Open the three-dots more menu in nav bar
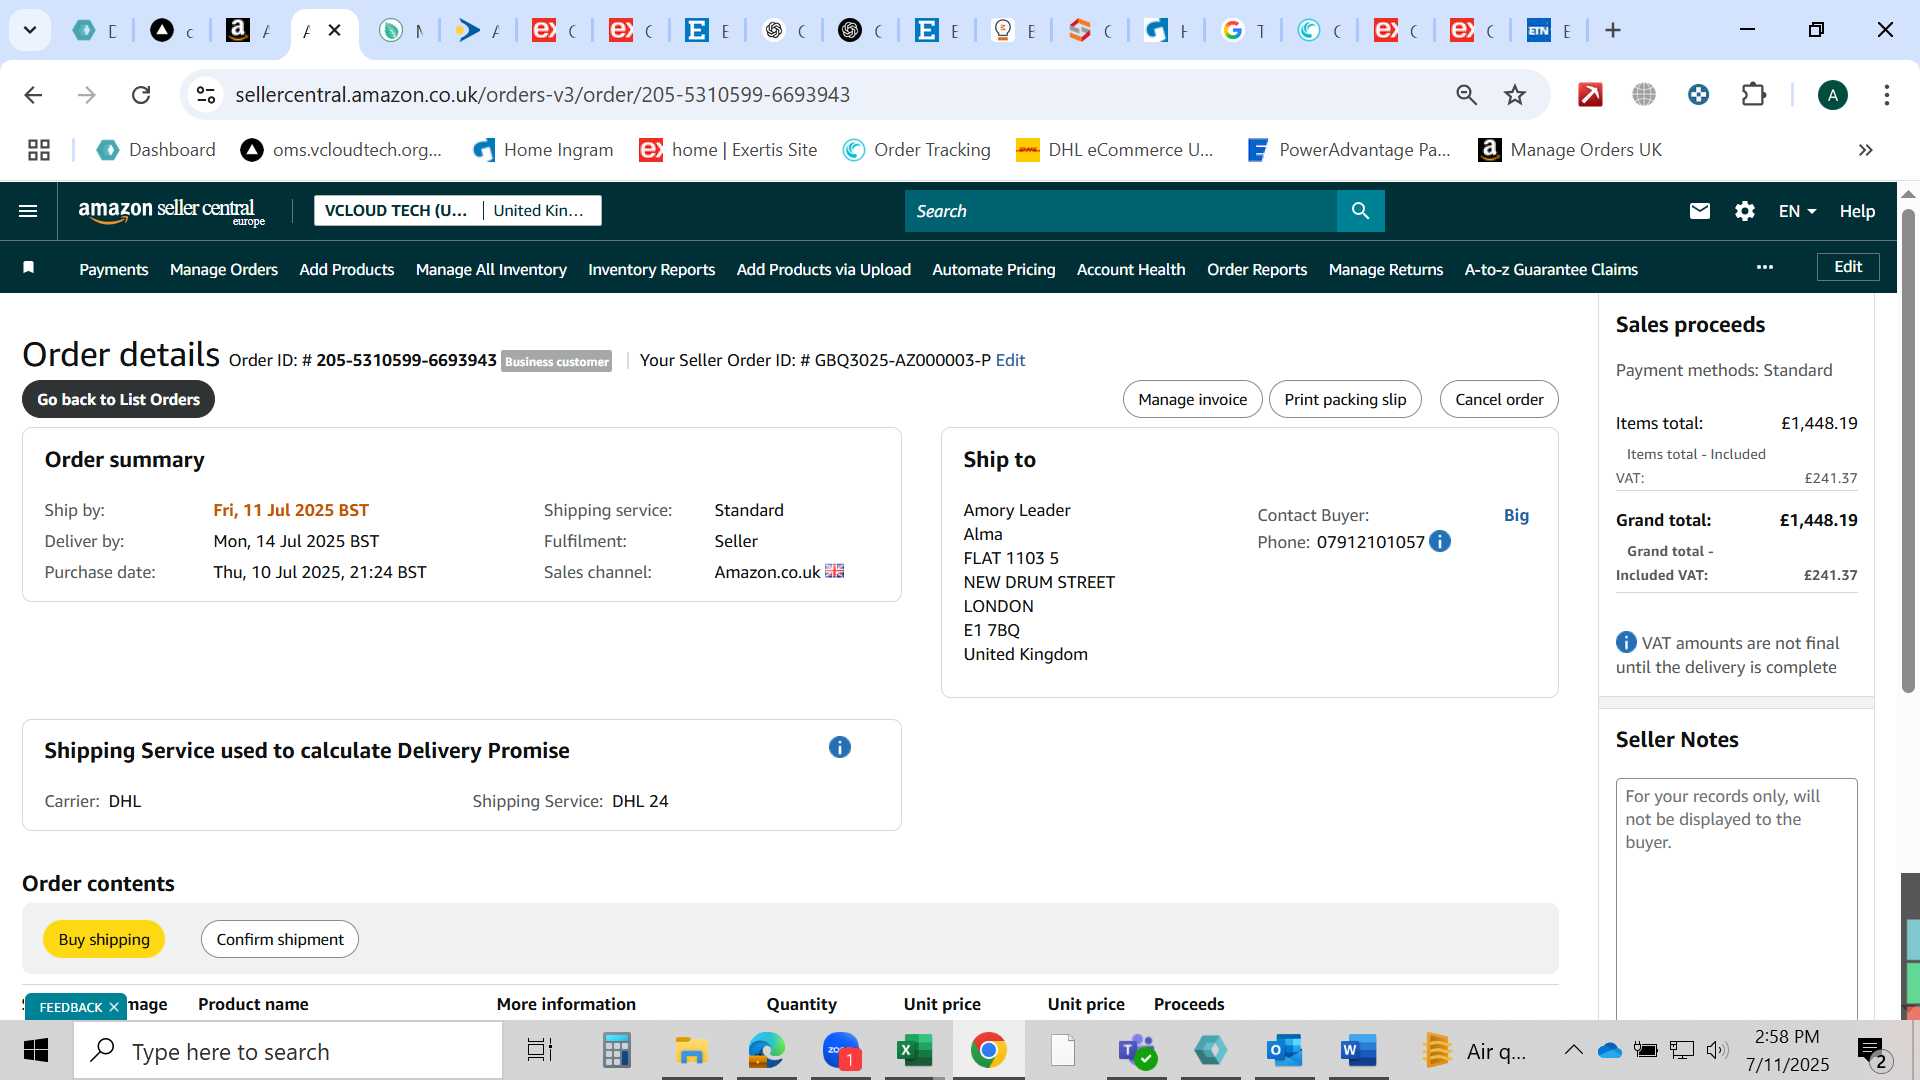Screen dimensions: 1920x1080 pos(1764,267)
